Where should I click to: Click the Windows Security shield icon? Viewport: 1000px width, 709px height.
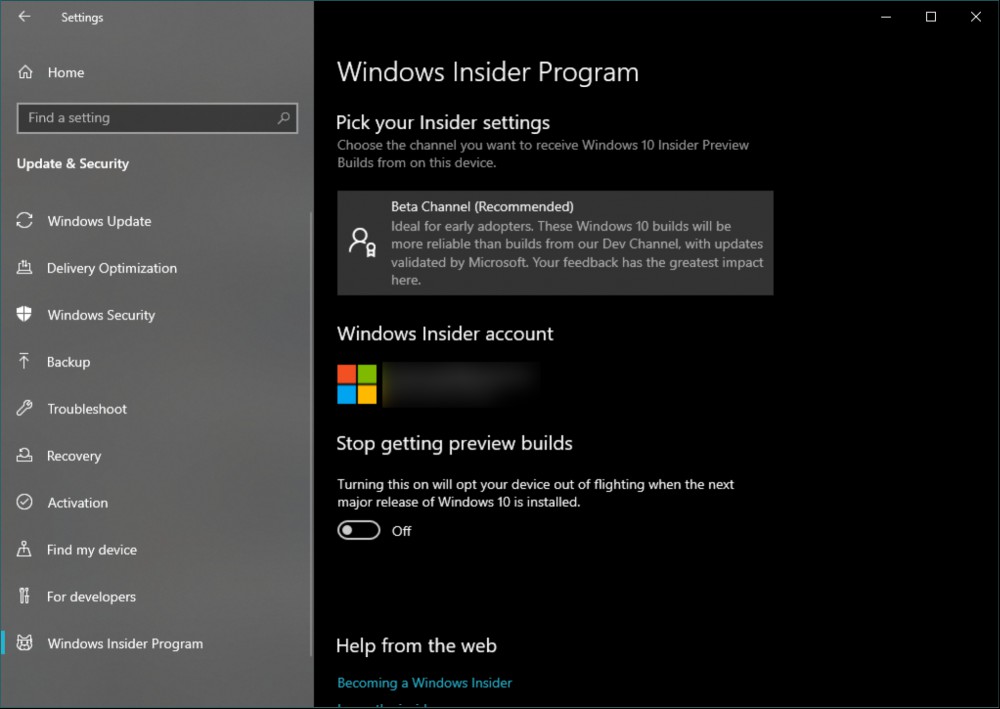click(x=24, y=314)
